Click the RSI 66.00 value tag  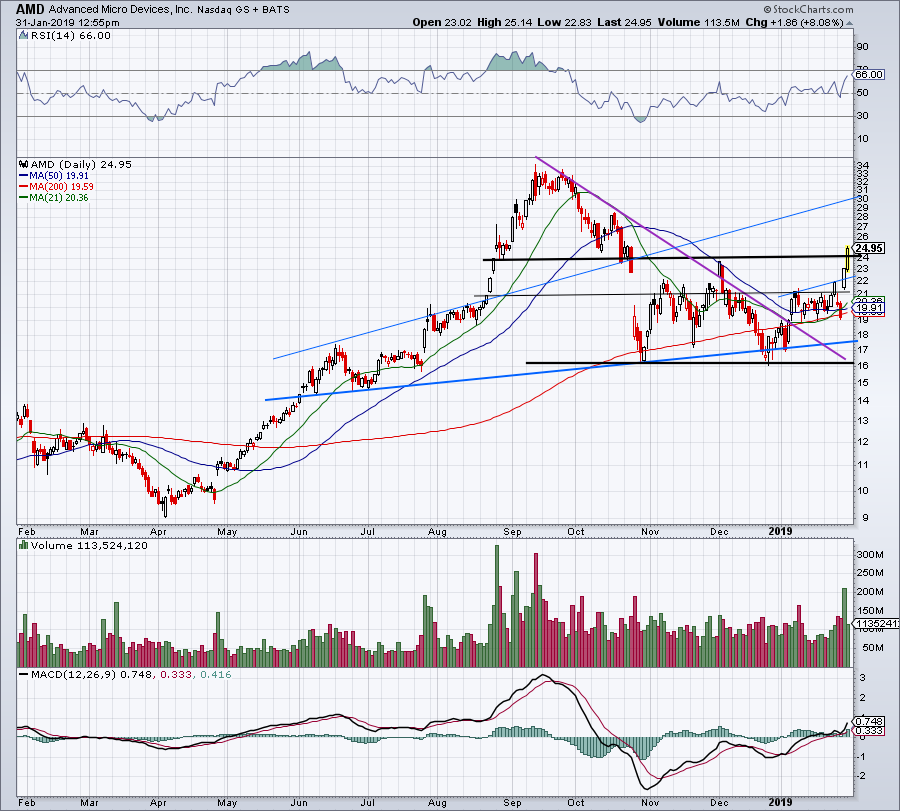(x=868, y=75)
